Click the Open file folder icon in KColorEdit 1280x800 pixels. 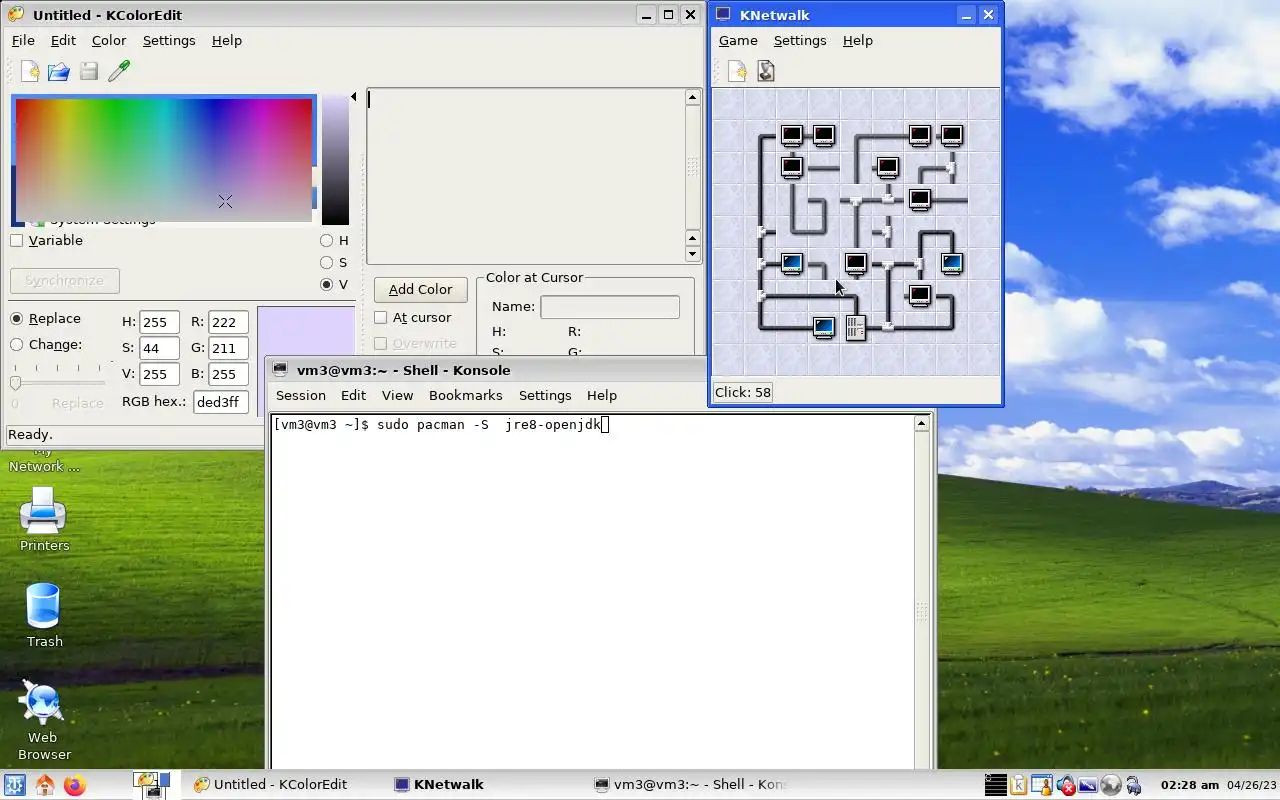point(59,71)
